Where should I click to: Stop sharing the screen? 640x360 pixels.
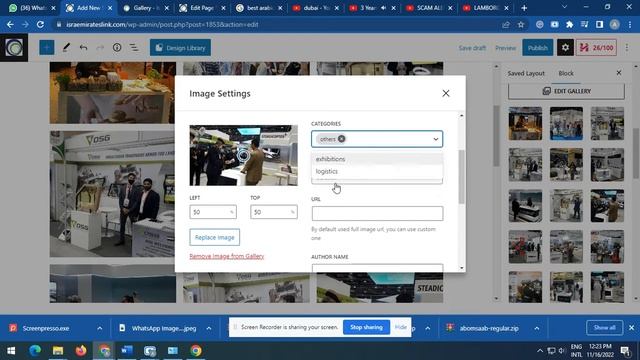tap(366, 327)
